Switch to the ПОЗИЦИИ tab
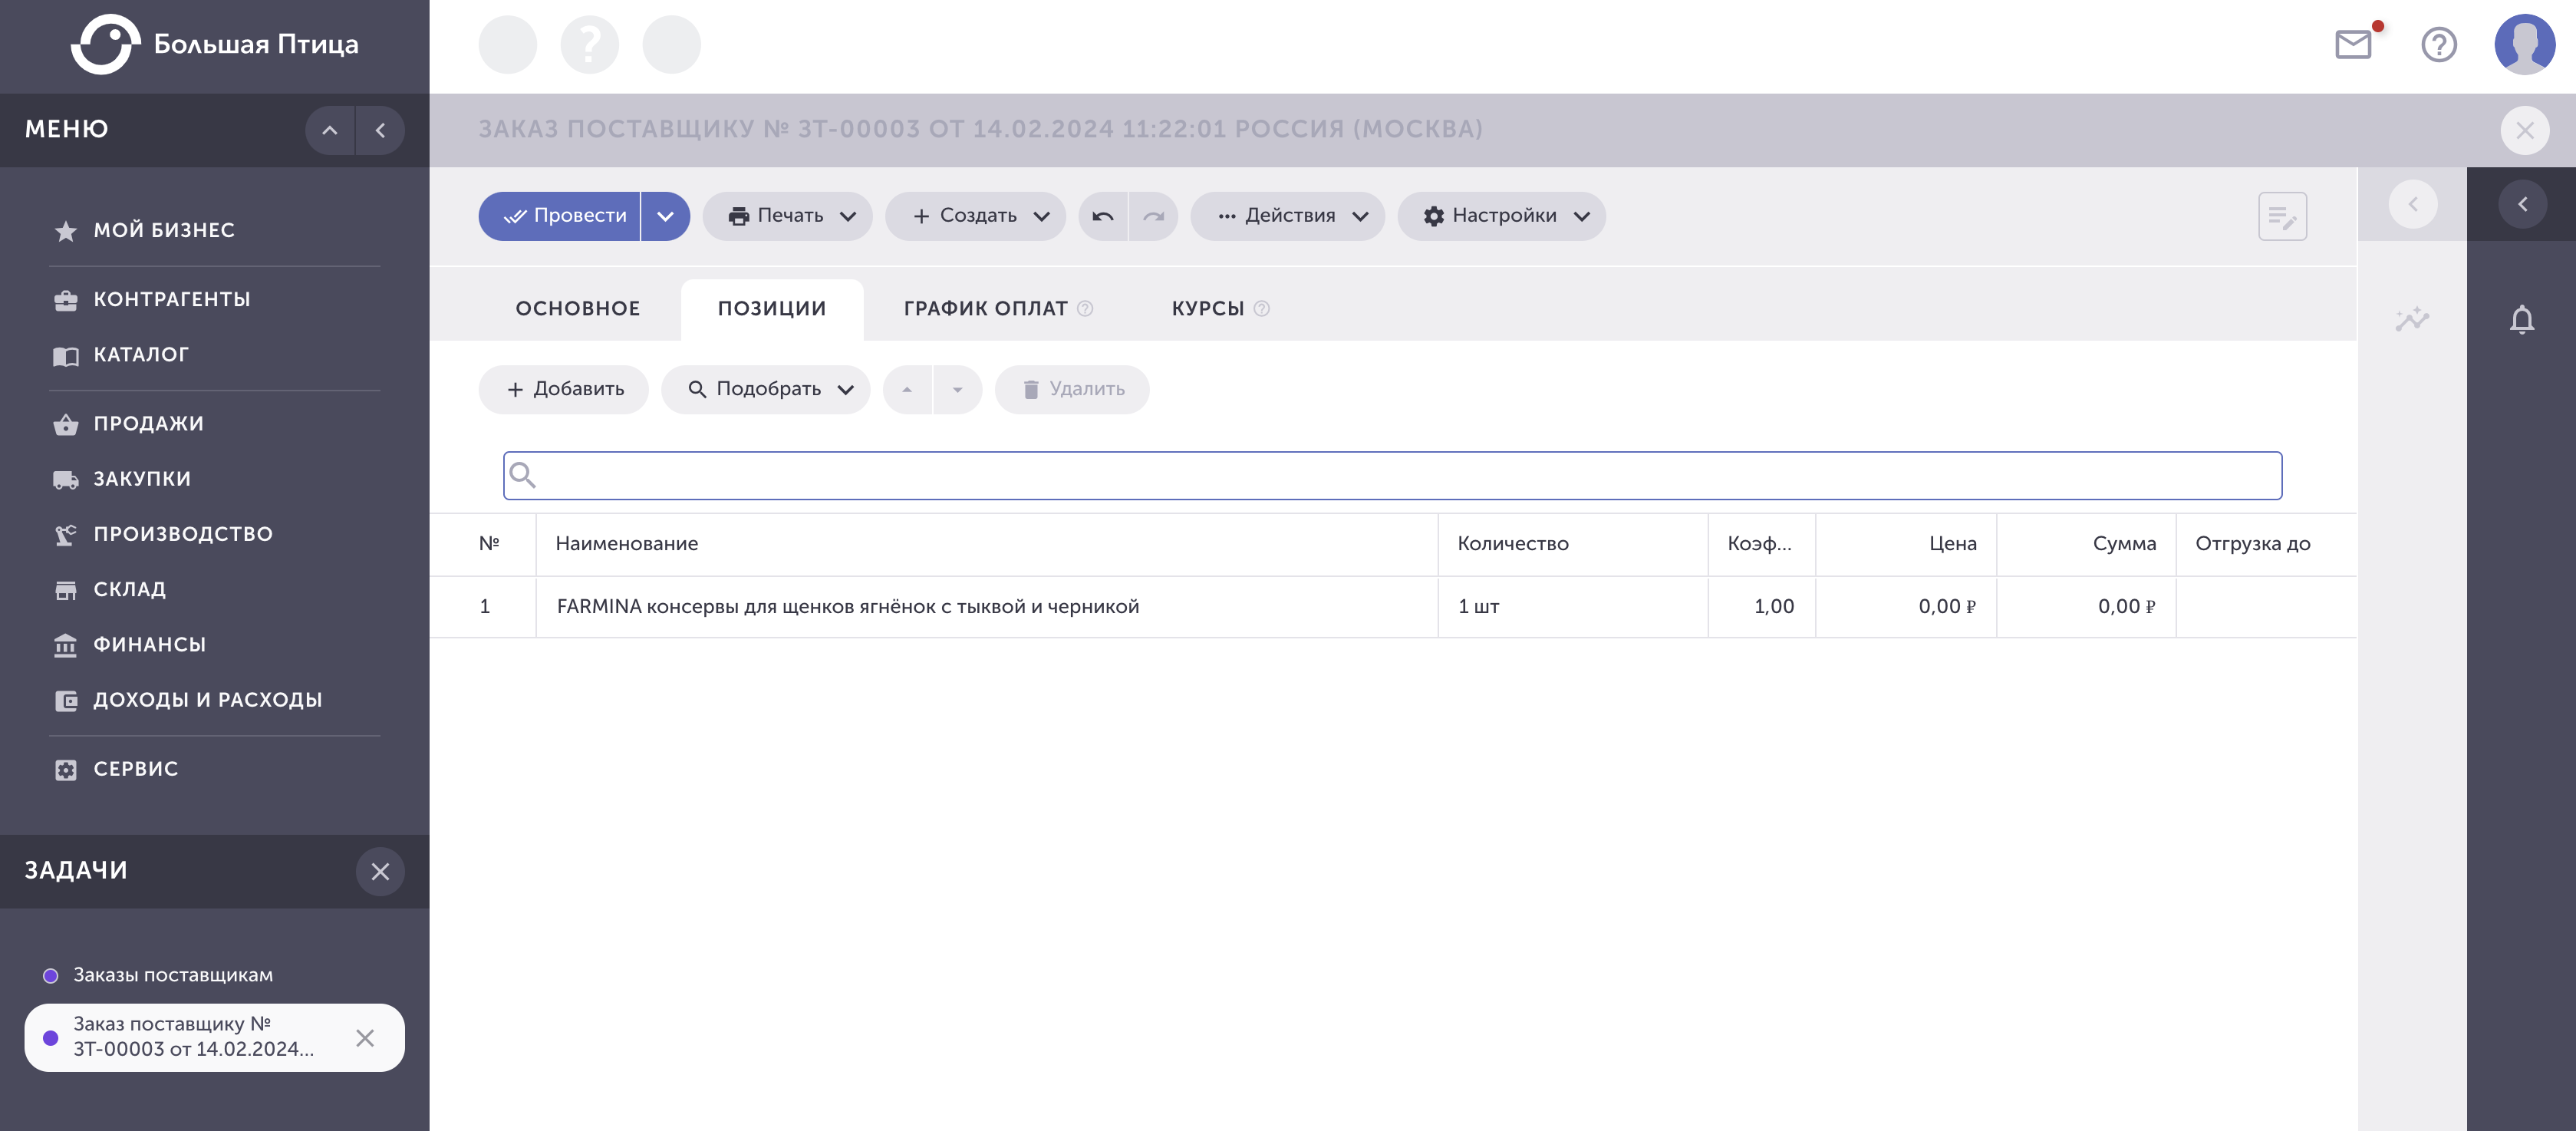Viewport: 2576px width, 1131px height. pyautogui.click(x=772, y=309)
